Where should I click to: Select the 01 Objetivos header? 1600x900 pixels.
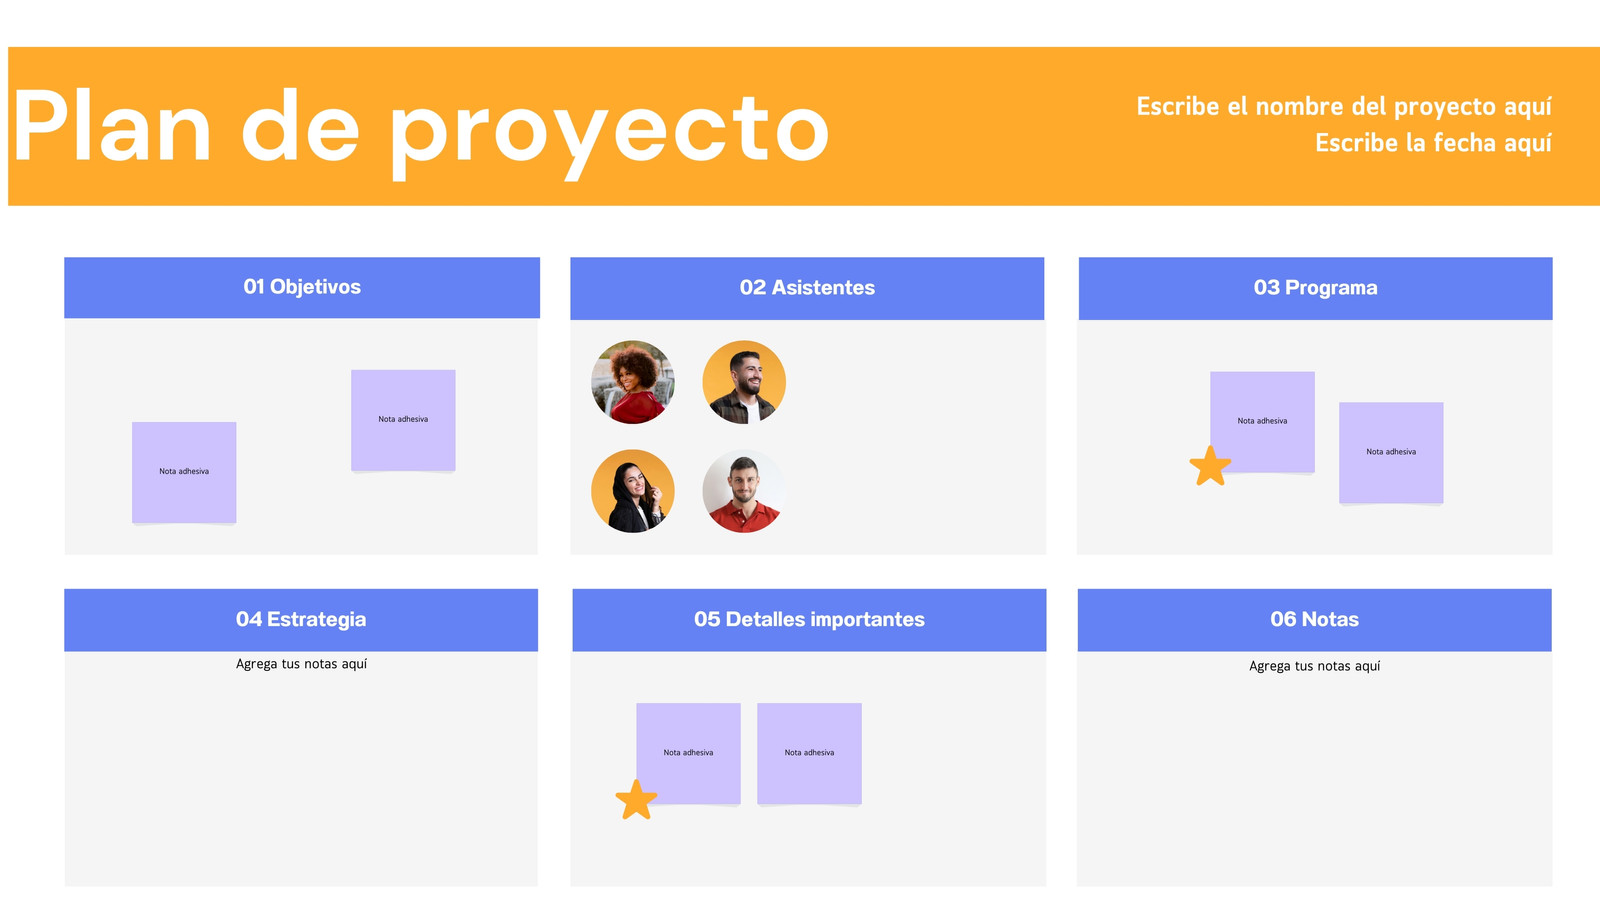(x=302, y=287)
